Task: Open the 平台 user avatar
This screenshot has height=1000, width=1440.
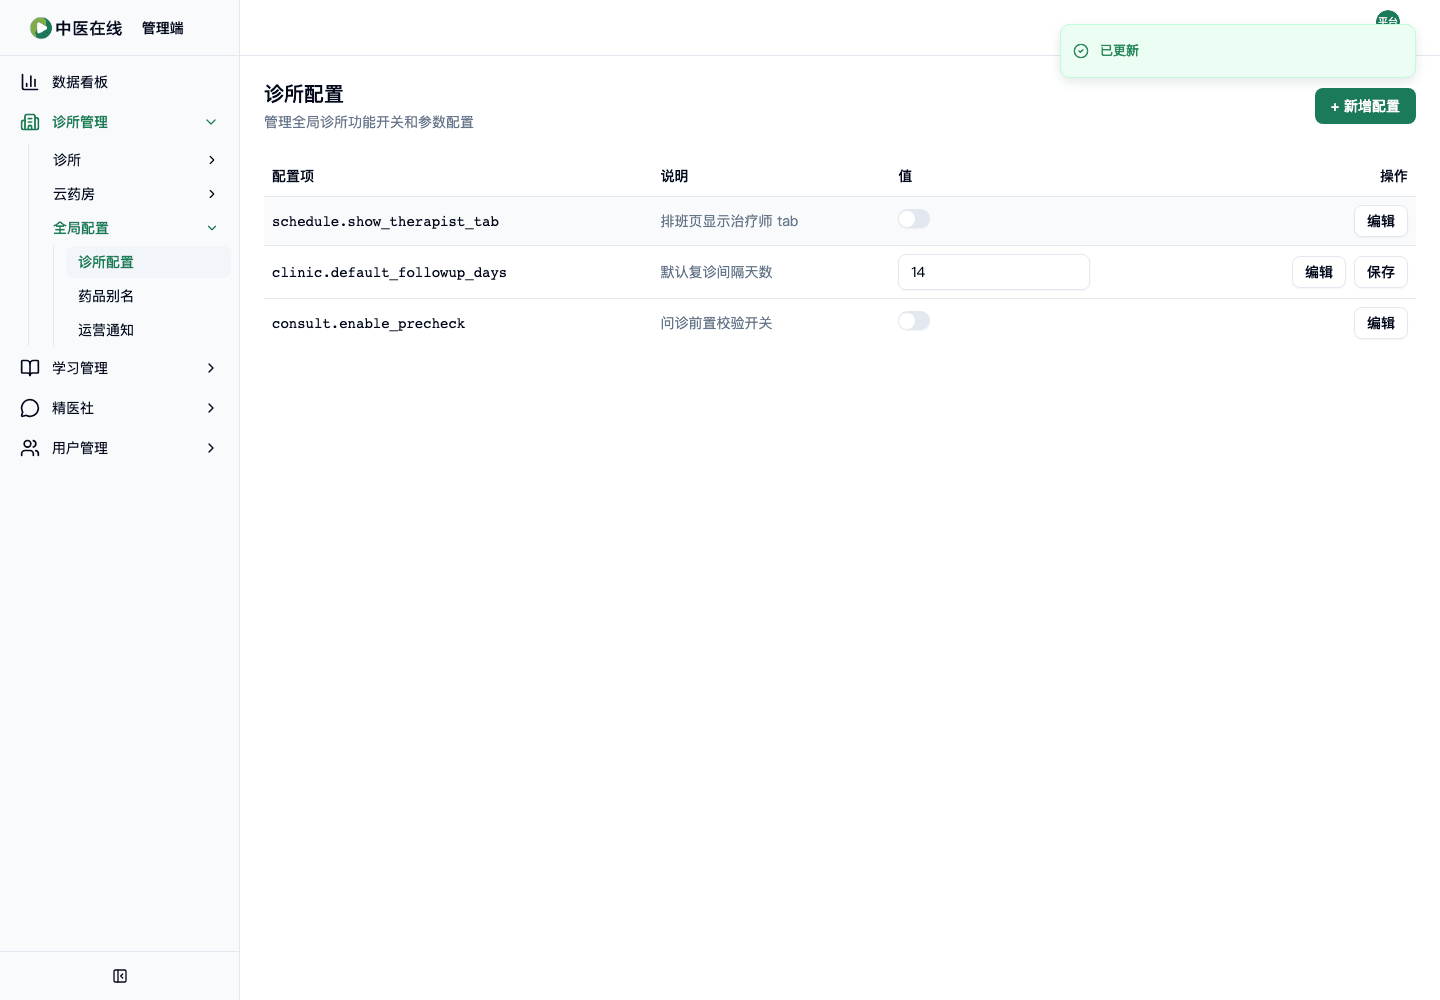Action: (1388, 20)
